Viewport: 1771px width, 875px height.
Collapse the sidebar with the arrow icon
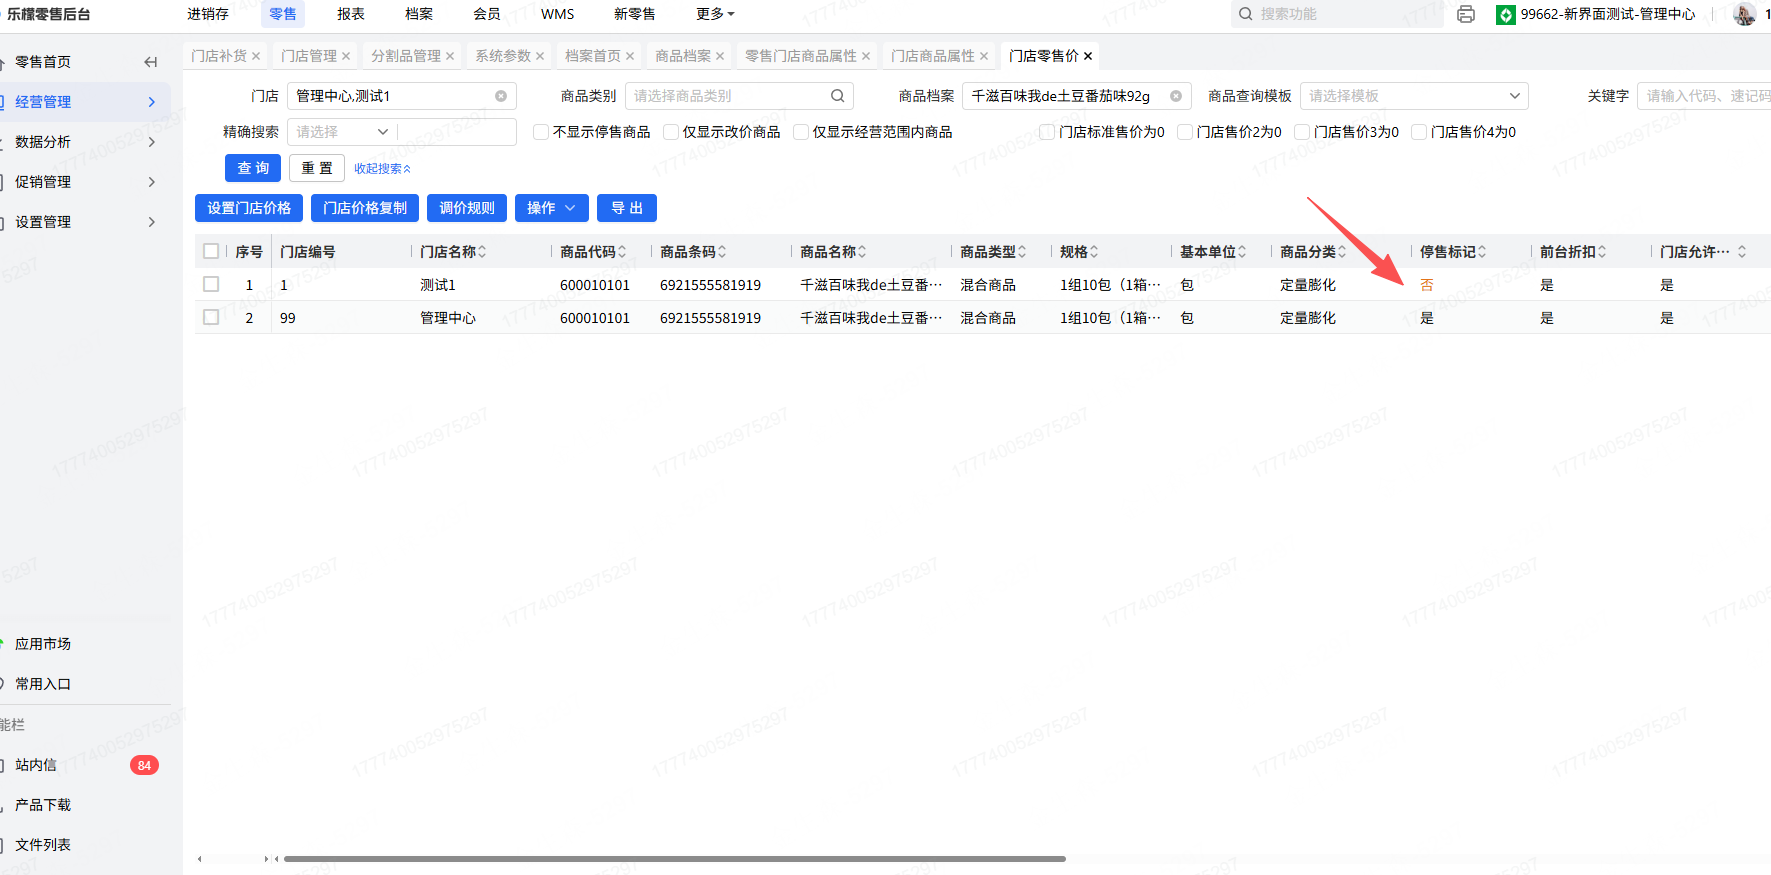151,62
